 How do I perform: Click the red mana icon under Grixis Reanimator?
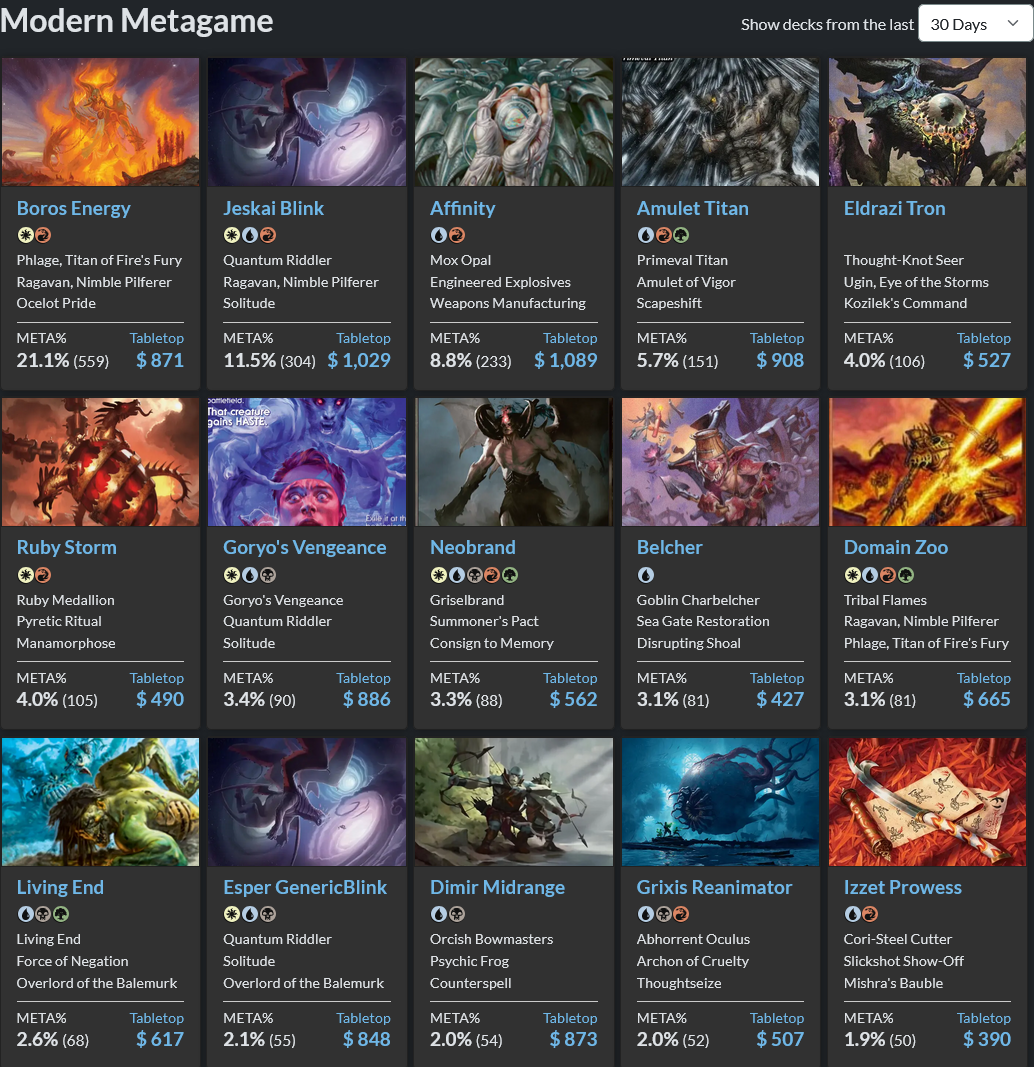click(681, 914)
